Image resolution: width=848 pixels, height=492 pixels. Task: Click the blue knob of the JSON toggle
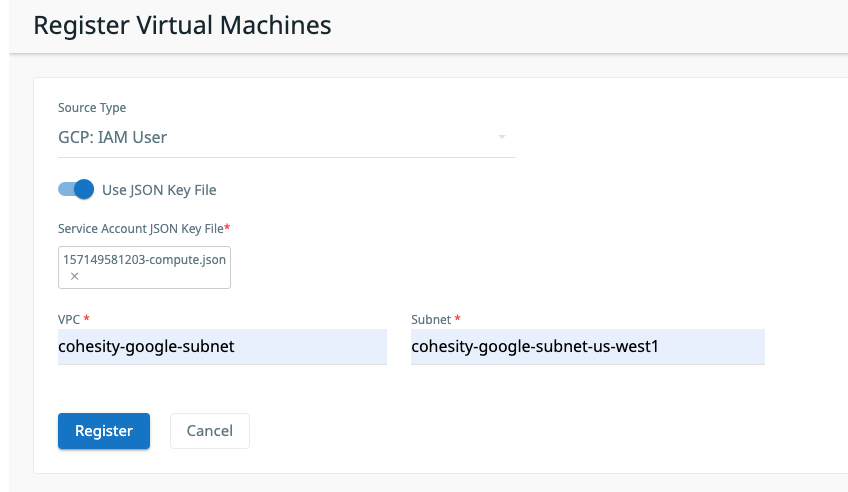point(84,189)
